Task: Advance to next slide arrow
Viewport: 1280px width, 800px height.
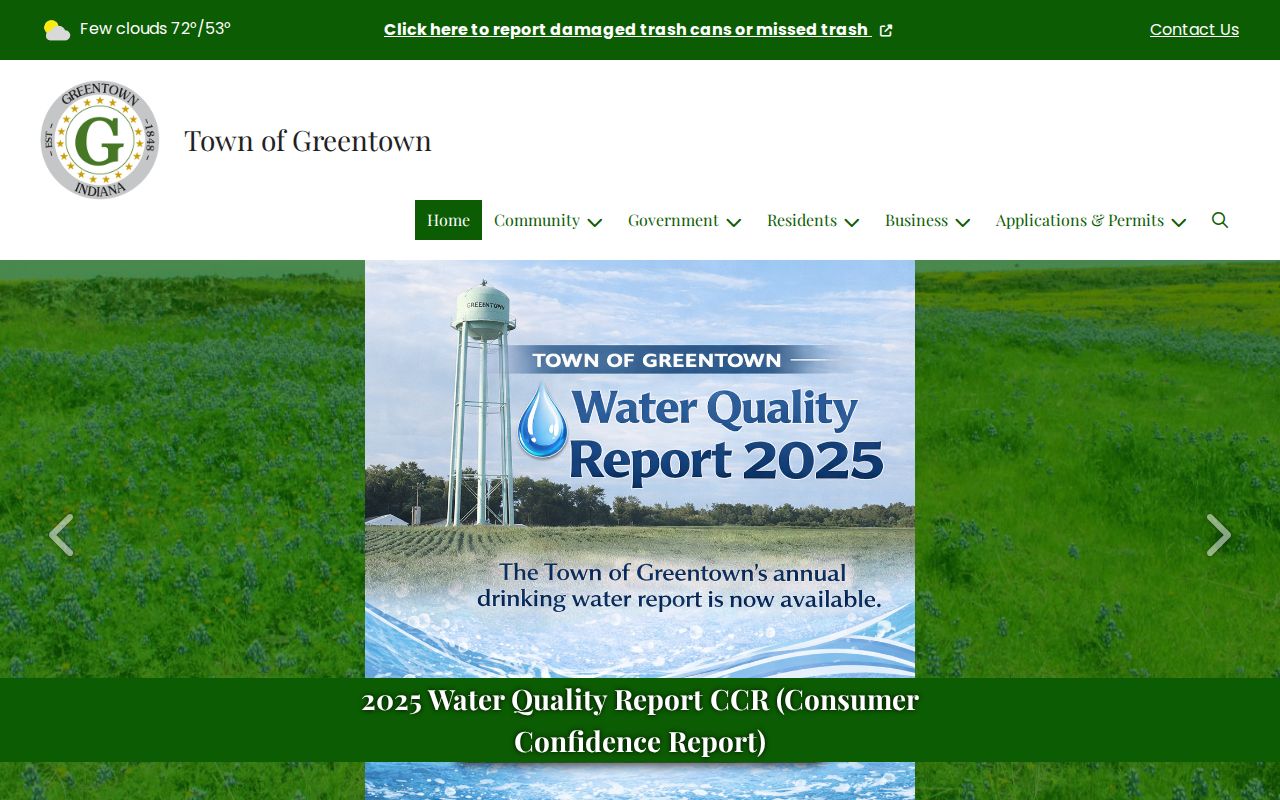Action: 1218,535
